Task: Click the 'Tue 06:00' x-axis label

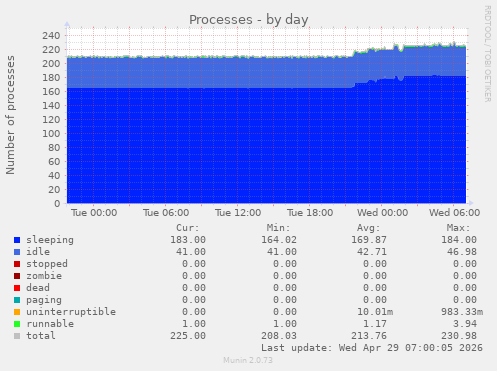Action: [166, 213]
